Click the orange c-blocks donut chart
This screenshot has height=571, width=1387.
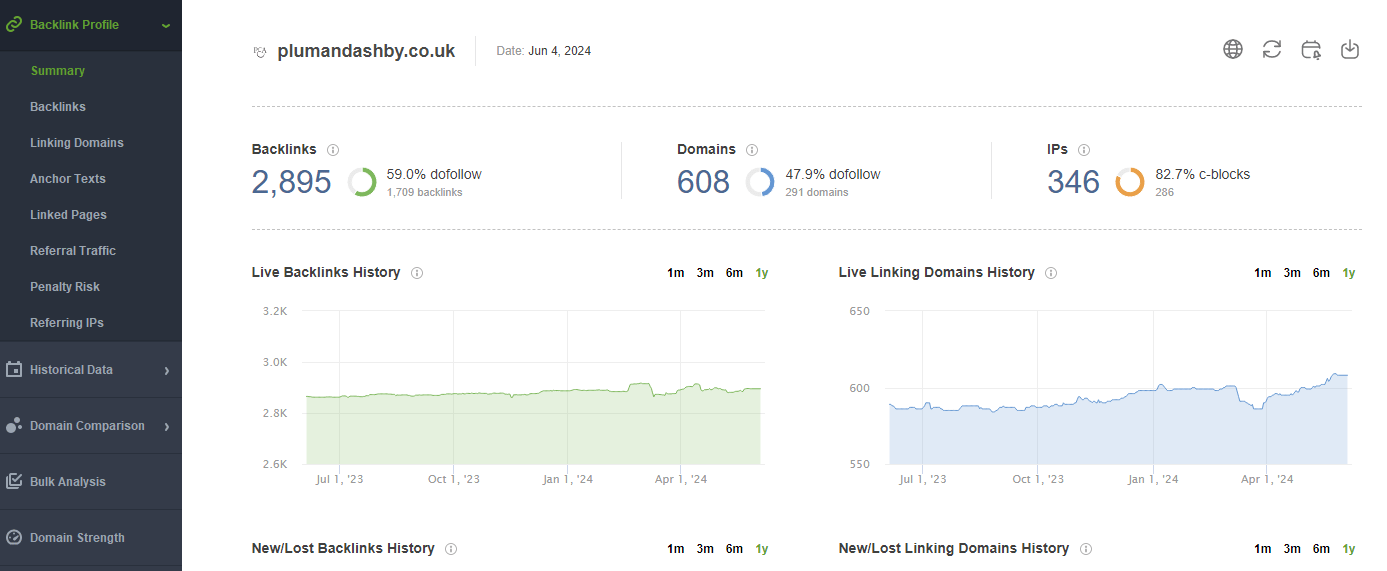click(x=1130, y=182)
